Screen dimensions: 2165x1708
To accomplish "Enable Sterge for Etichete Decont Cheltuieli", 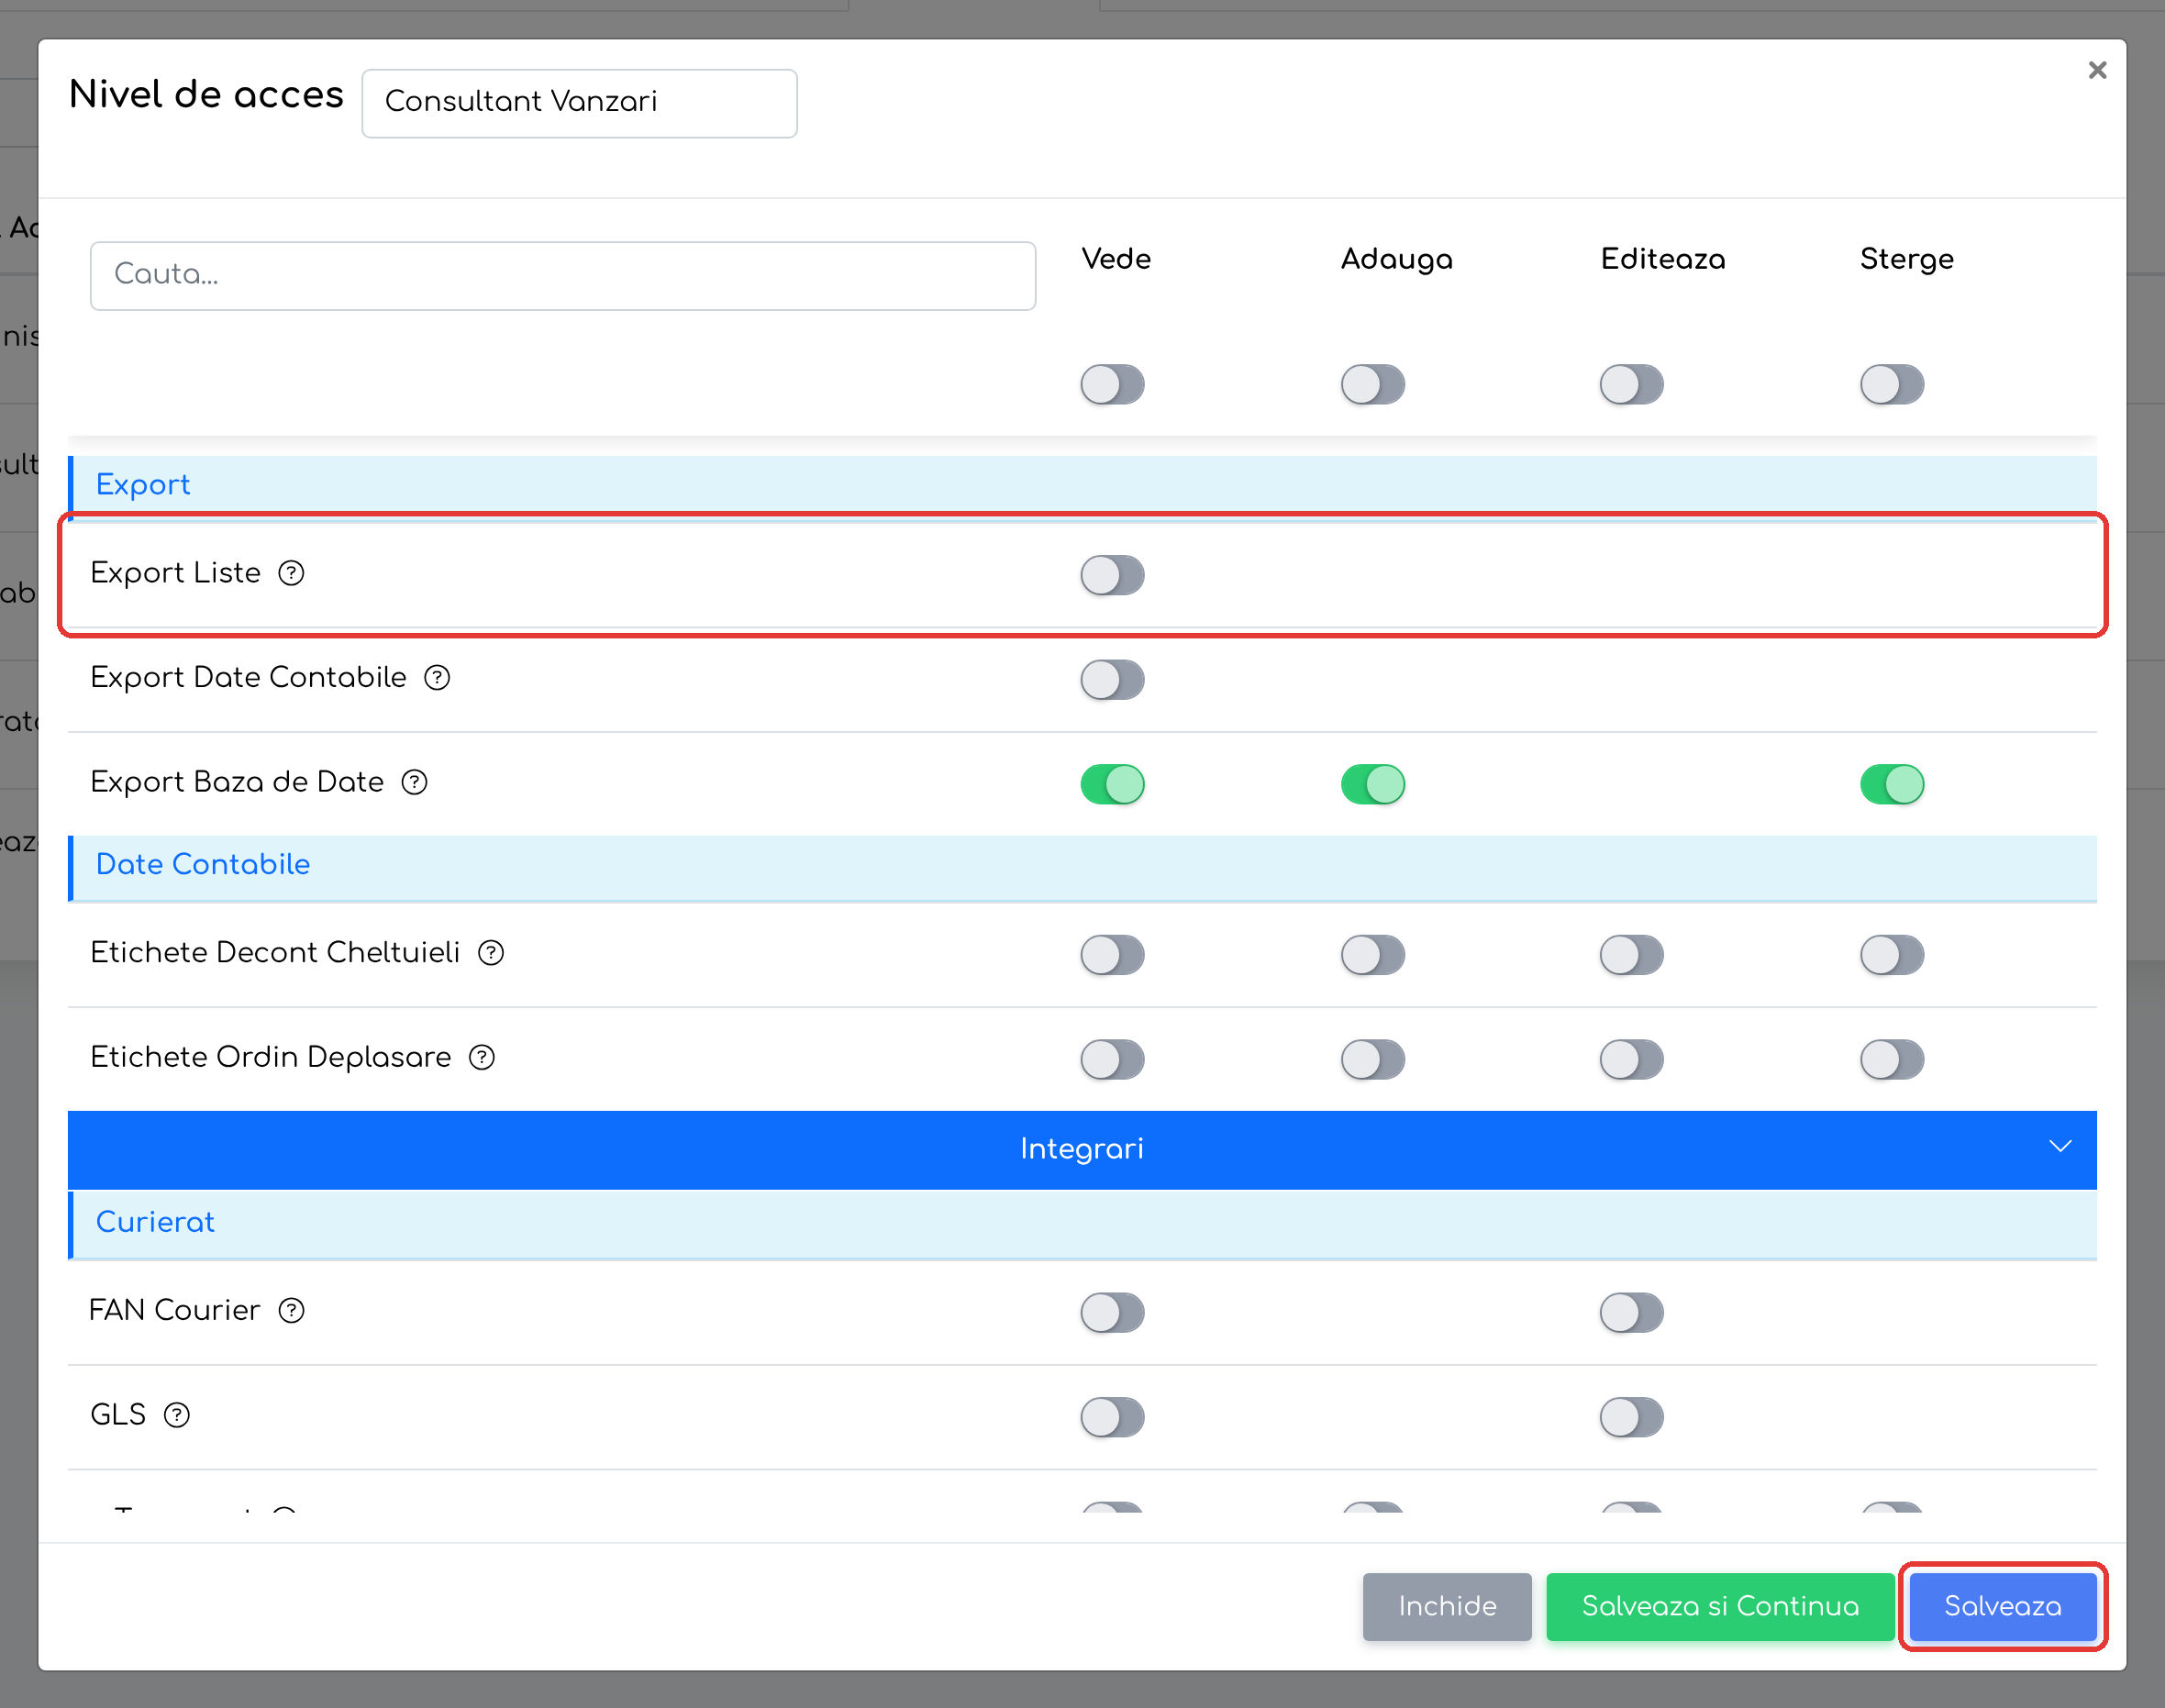I will tap(1891, 955).
